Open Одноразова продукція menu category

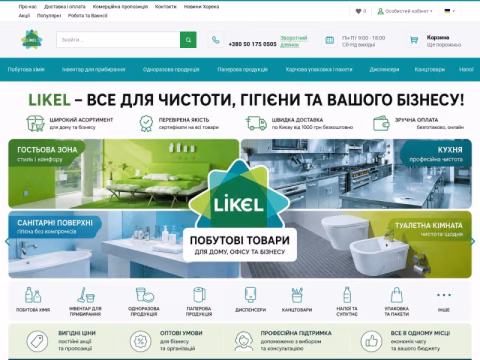(x=171, y=69)
